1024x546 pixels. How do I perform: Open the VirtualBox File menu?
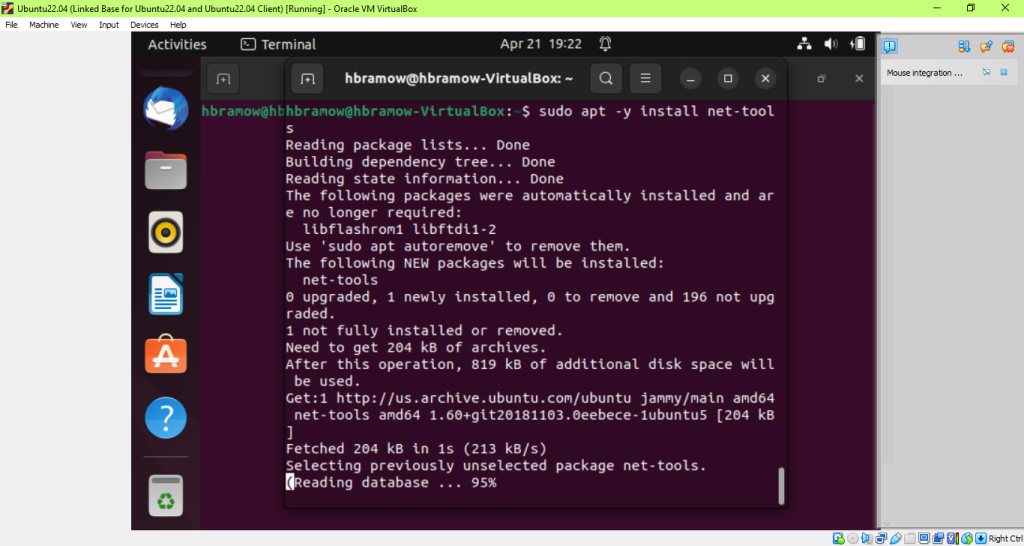click(11, 25)
